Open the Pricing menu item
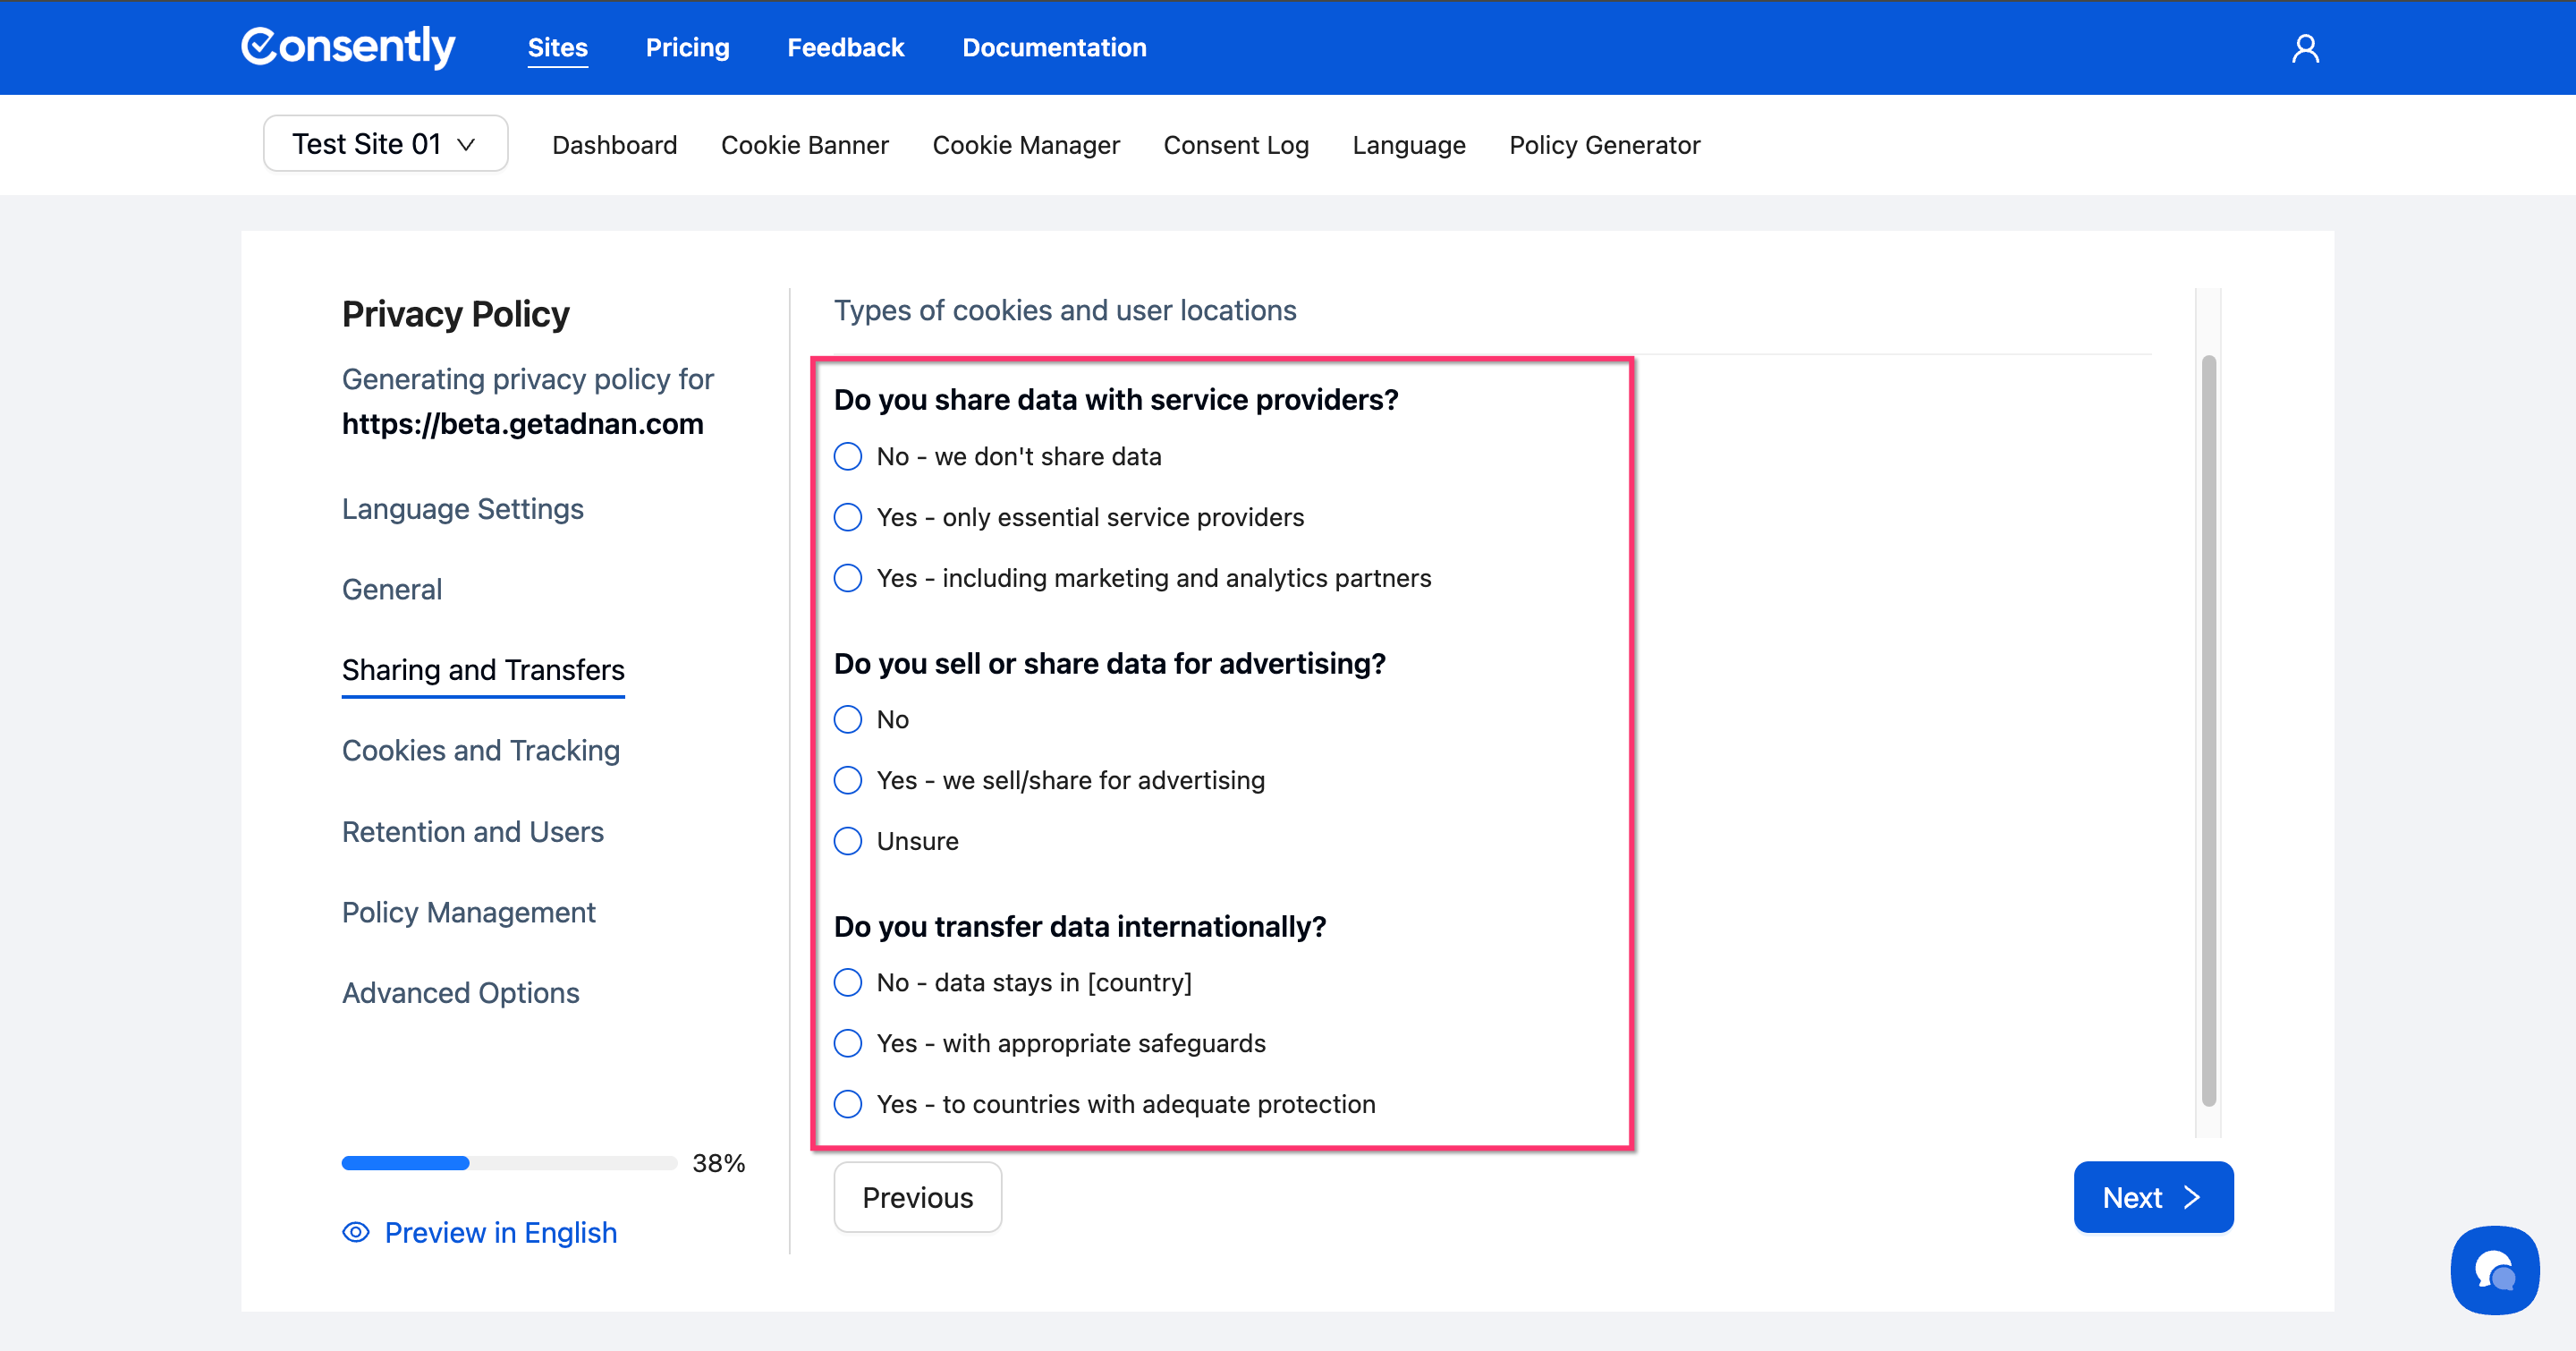Image resolution: width=2576 pixels, height=1351 pixels. [x=687, y=47]
